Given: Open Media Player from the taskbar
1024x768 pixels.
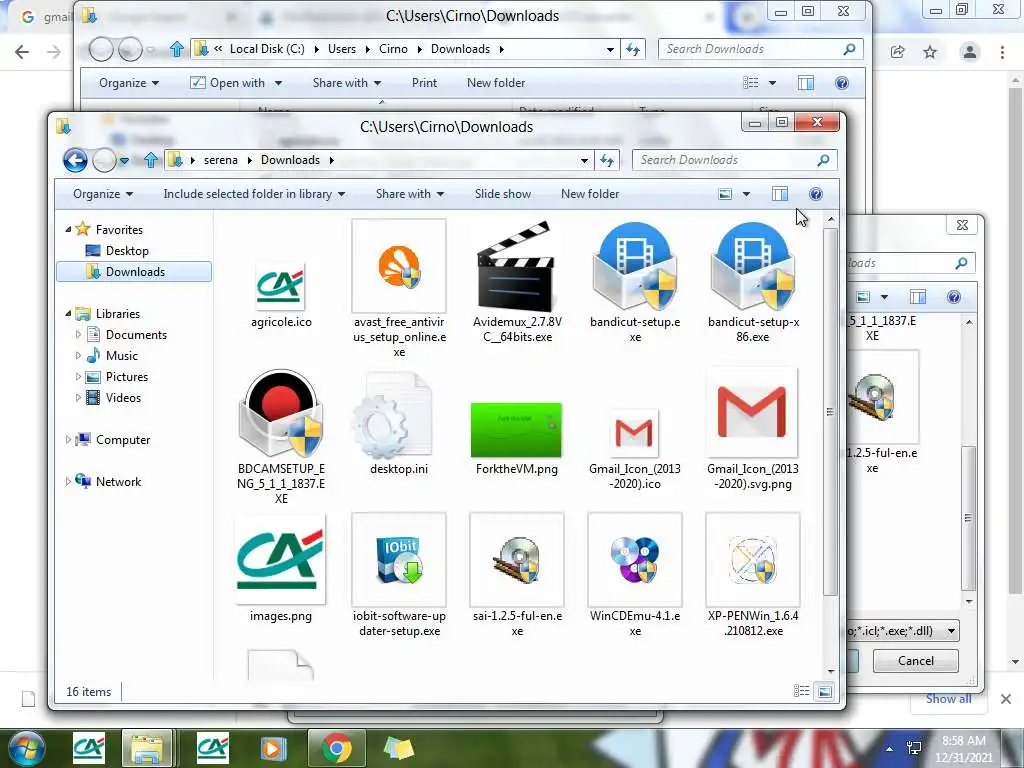Looking at the screenshot, I should click(x=272, y=748).
